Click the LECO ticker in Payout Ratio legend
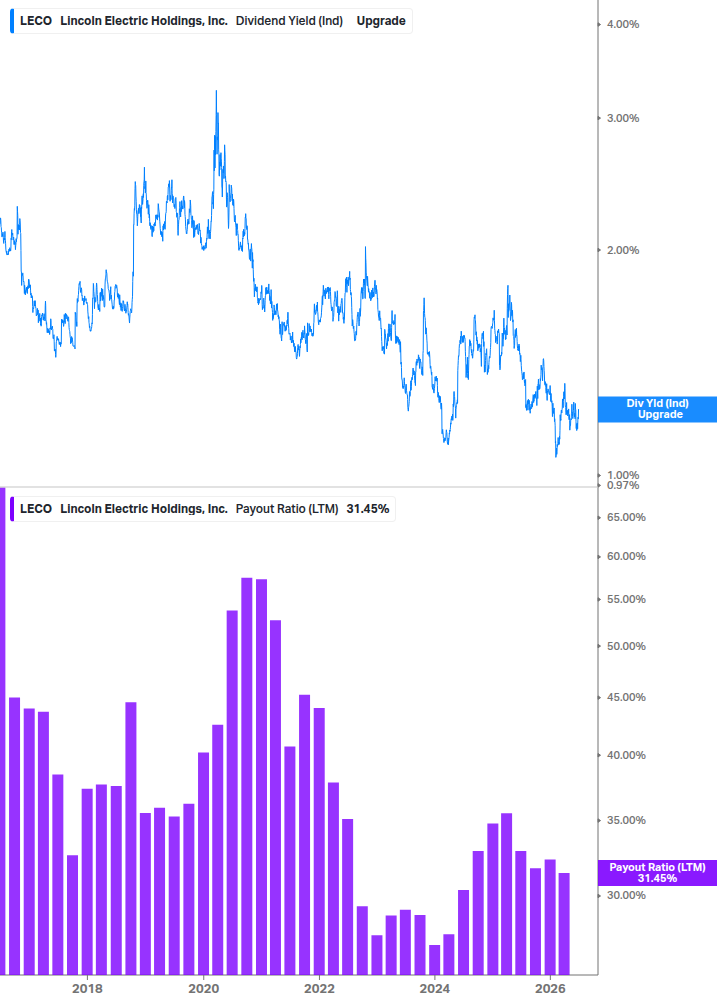This screenshot has width=717, height=1005. pos(36,509)
